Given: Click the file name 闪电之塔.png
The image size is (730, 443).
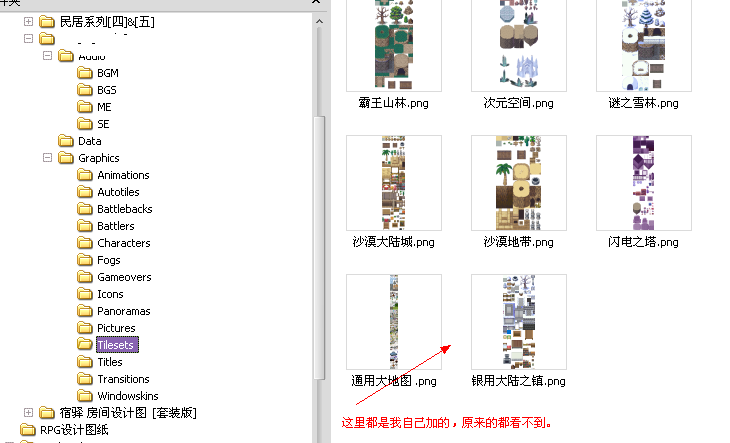Looking at the screenshot, I should [x=643, y=242].
